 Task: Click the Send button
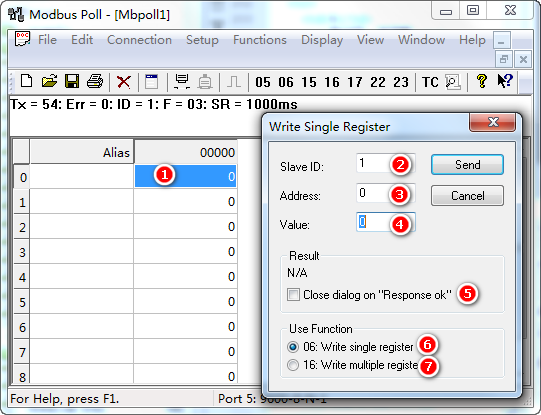click(467, 165)
